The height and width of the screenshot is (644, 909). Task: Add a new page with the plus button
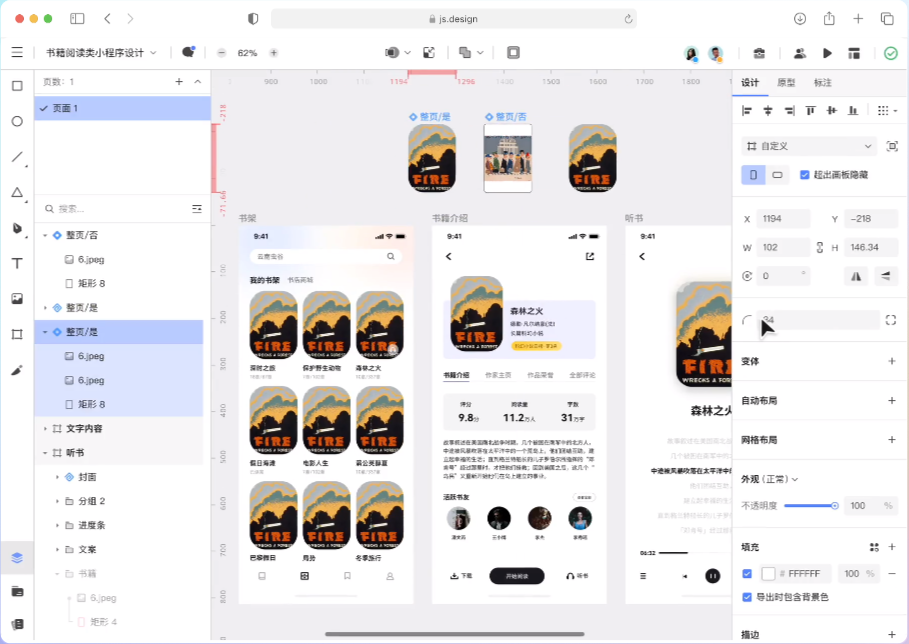(178, 81)
